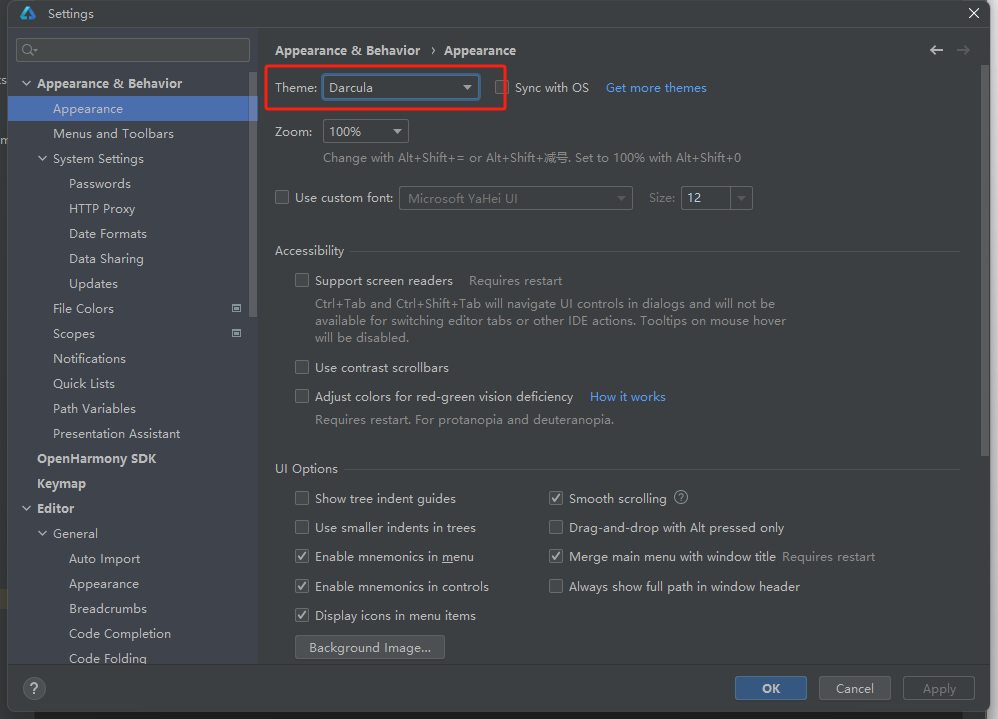Open the Zoom 100% dropdown

click(x=365, y=132)
